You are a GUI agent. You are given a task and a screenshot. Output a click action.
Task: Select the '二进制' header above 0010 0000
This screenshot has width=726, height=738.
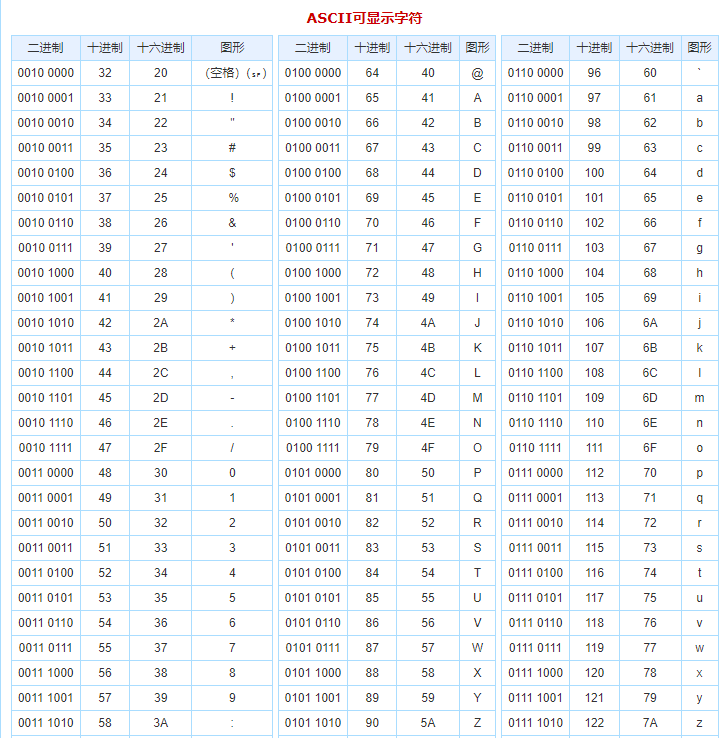(46, 48)
